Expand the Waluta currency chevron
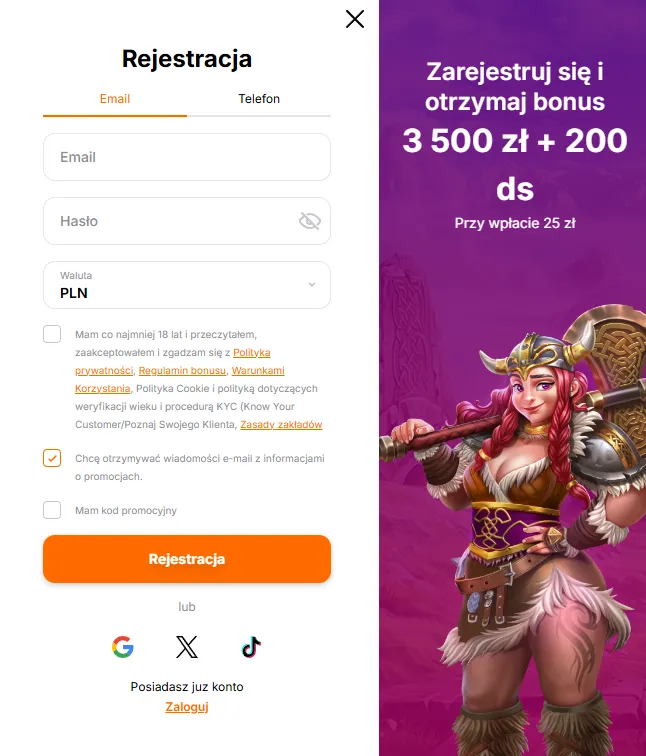The width and height of the screenshot is (646, 756). point(312,284)
